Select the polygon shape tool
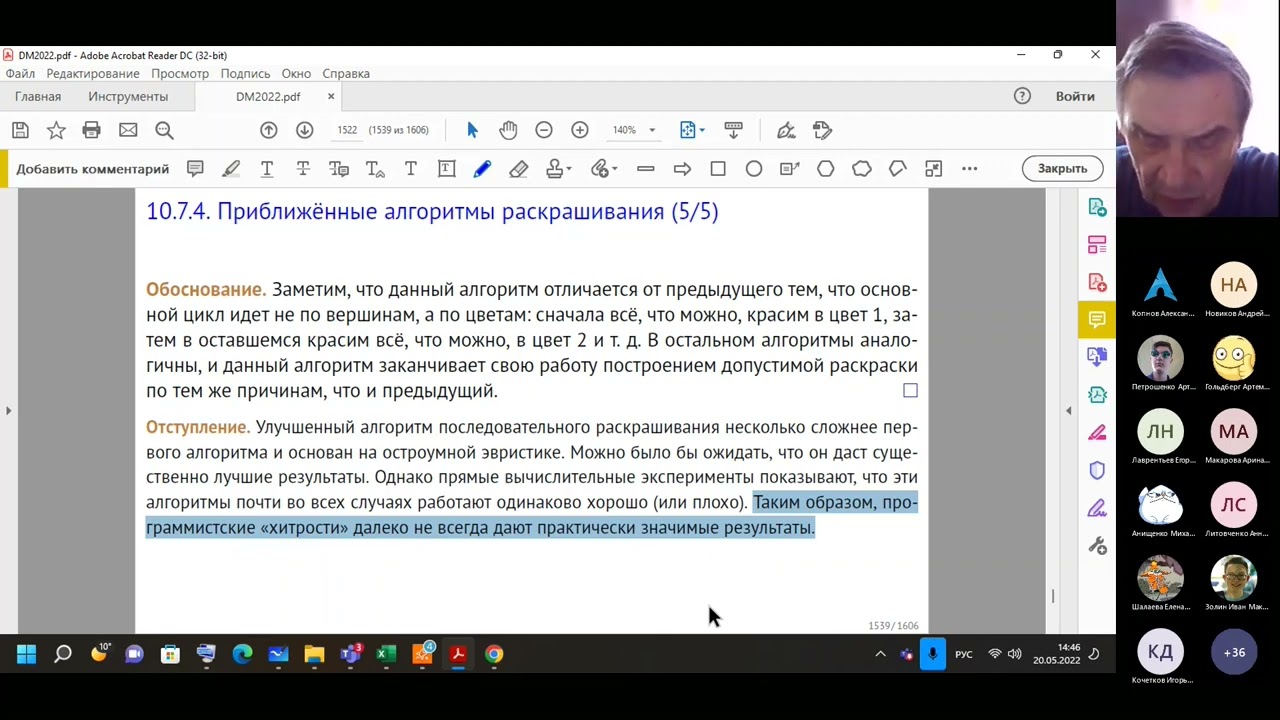The image size is (1280, 720). (x=826, y=169)
